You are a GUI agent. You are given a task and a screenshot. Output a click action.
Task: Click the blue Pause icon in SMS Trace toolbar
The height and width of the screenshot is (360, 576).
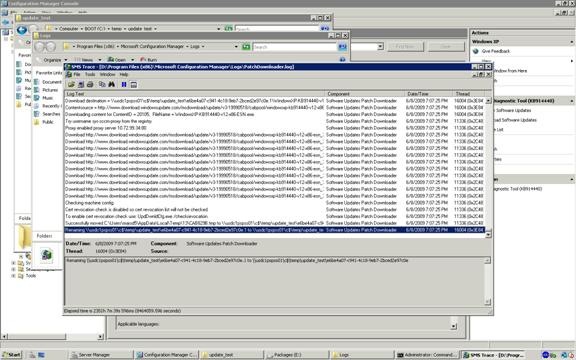(124, 84)
